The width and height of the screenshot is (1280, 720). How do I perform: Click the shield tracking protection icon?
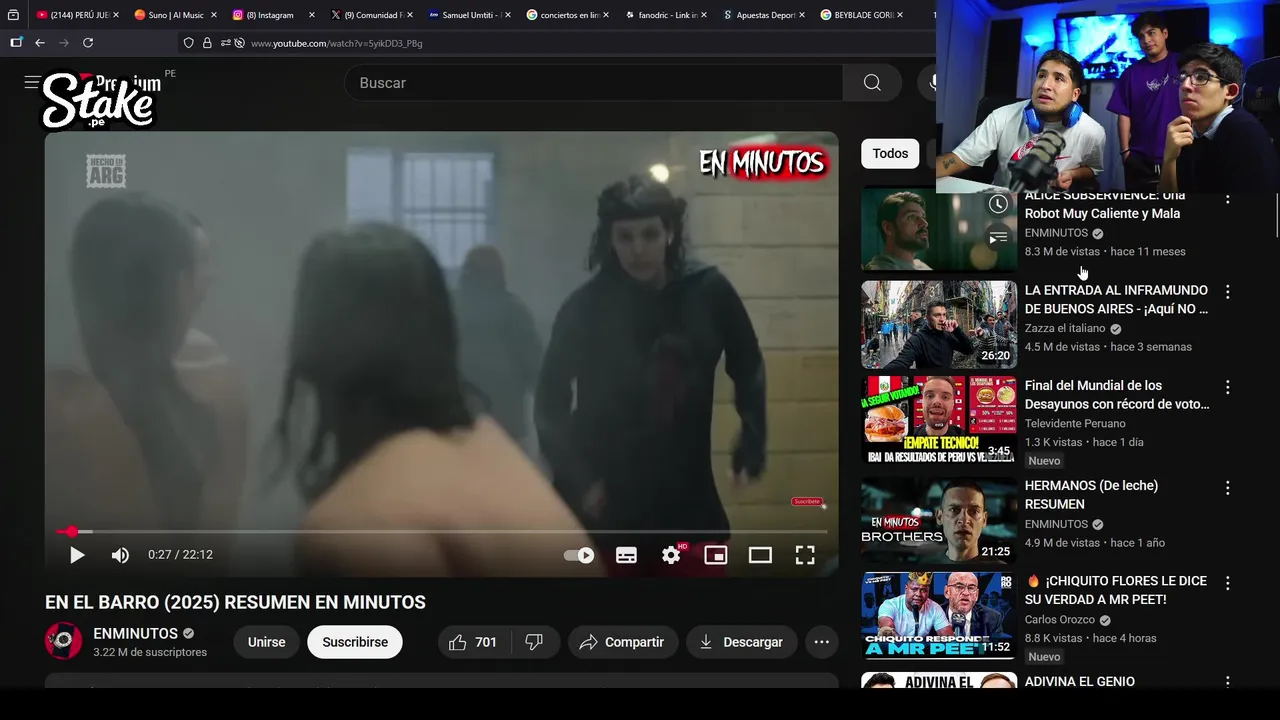(188, 43)
